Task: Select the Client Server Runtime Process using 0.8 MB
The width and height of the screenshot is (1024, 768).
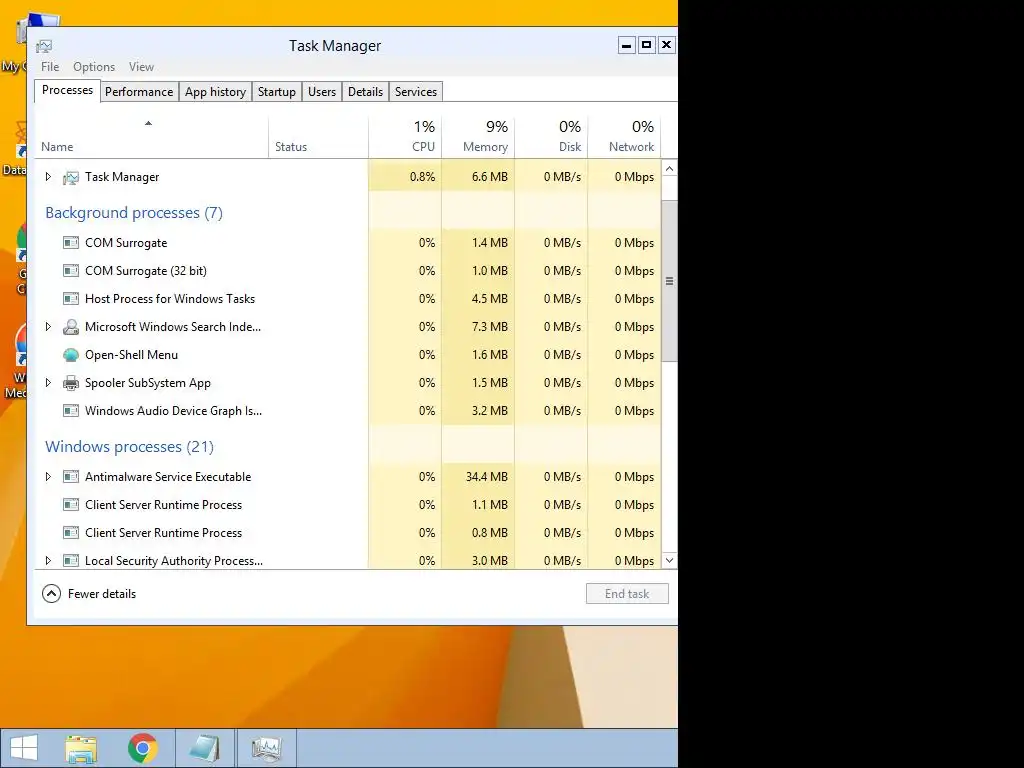Action: coord(348,533)
